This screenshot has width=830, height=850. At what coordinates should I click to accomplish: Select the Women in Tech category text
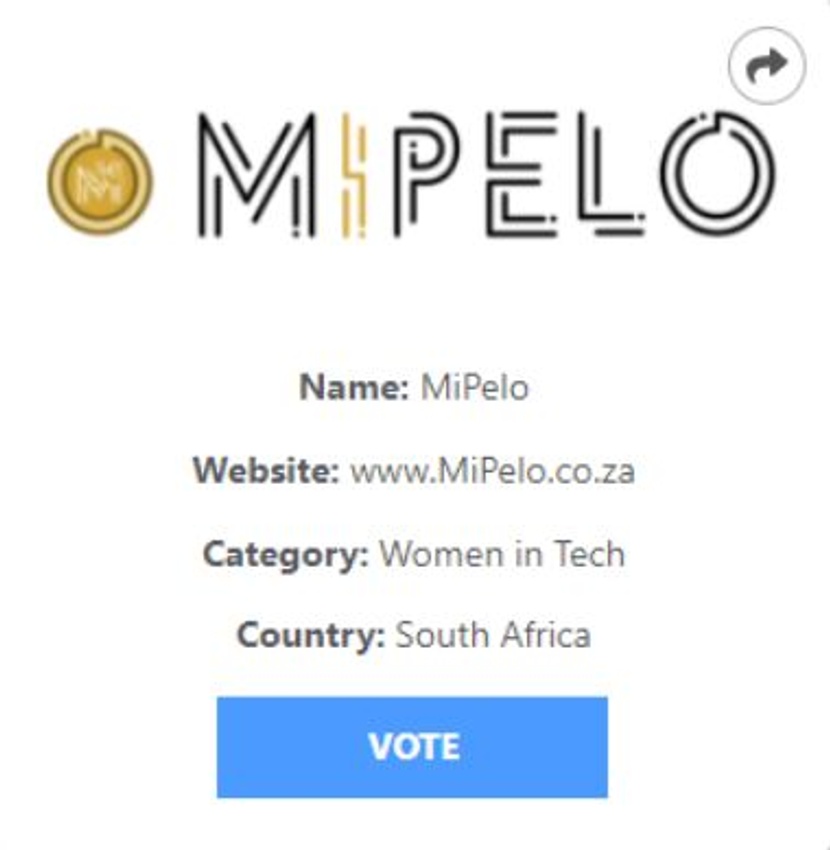click(502, 554)
